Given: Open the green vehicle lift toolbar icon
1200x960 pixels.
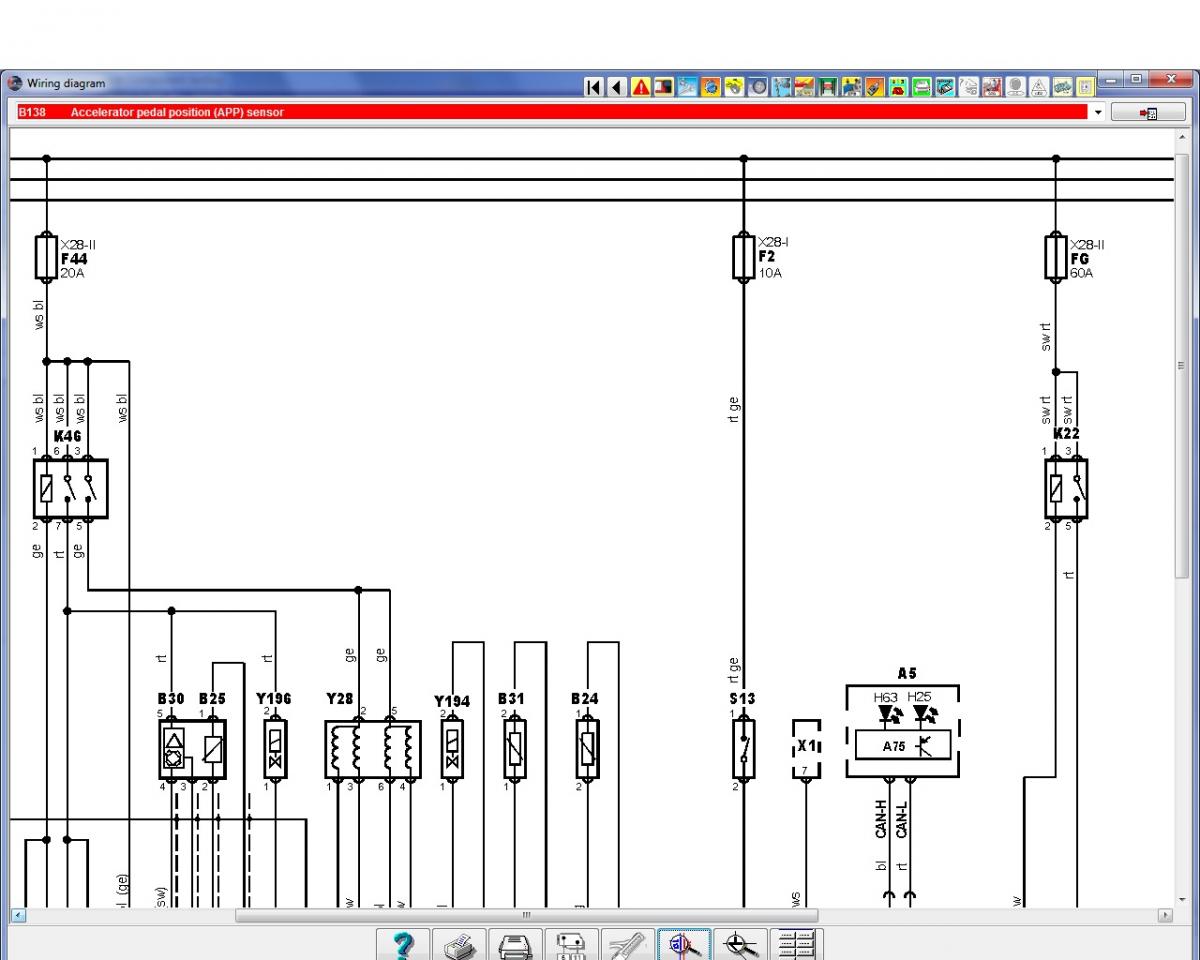Looking at the screenshot, I should pos(828,87).
